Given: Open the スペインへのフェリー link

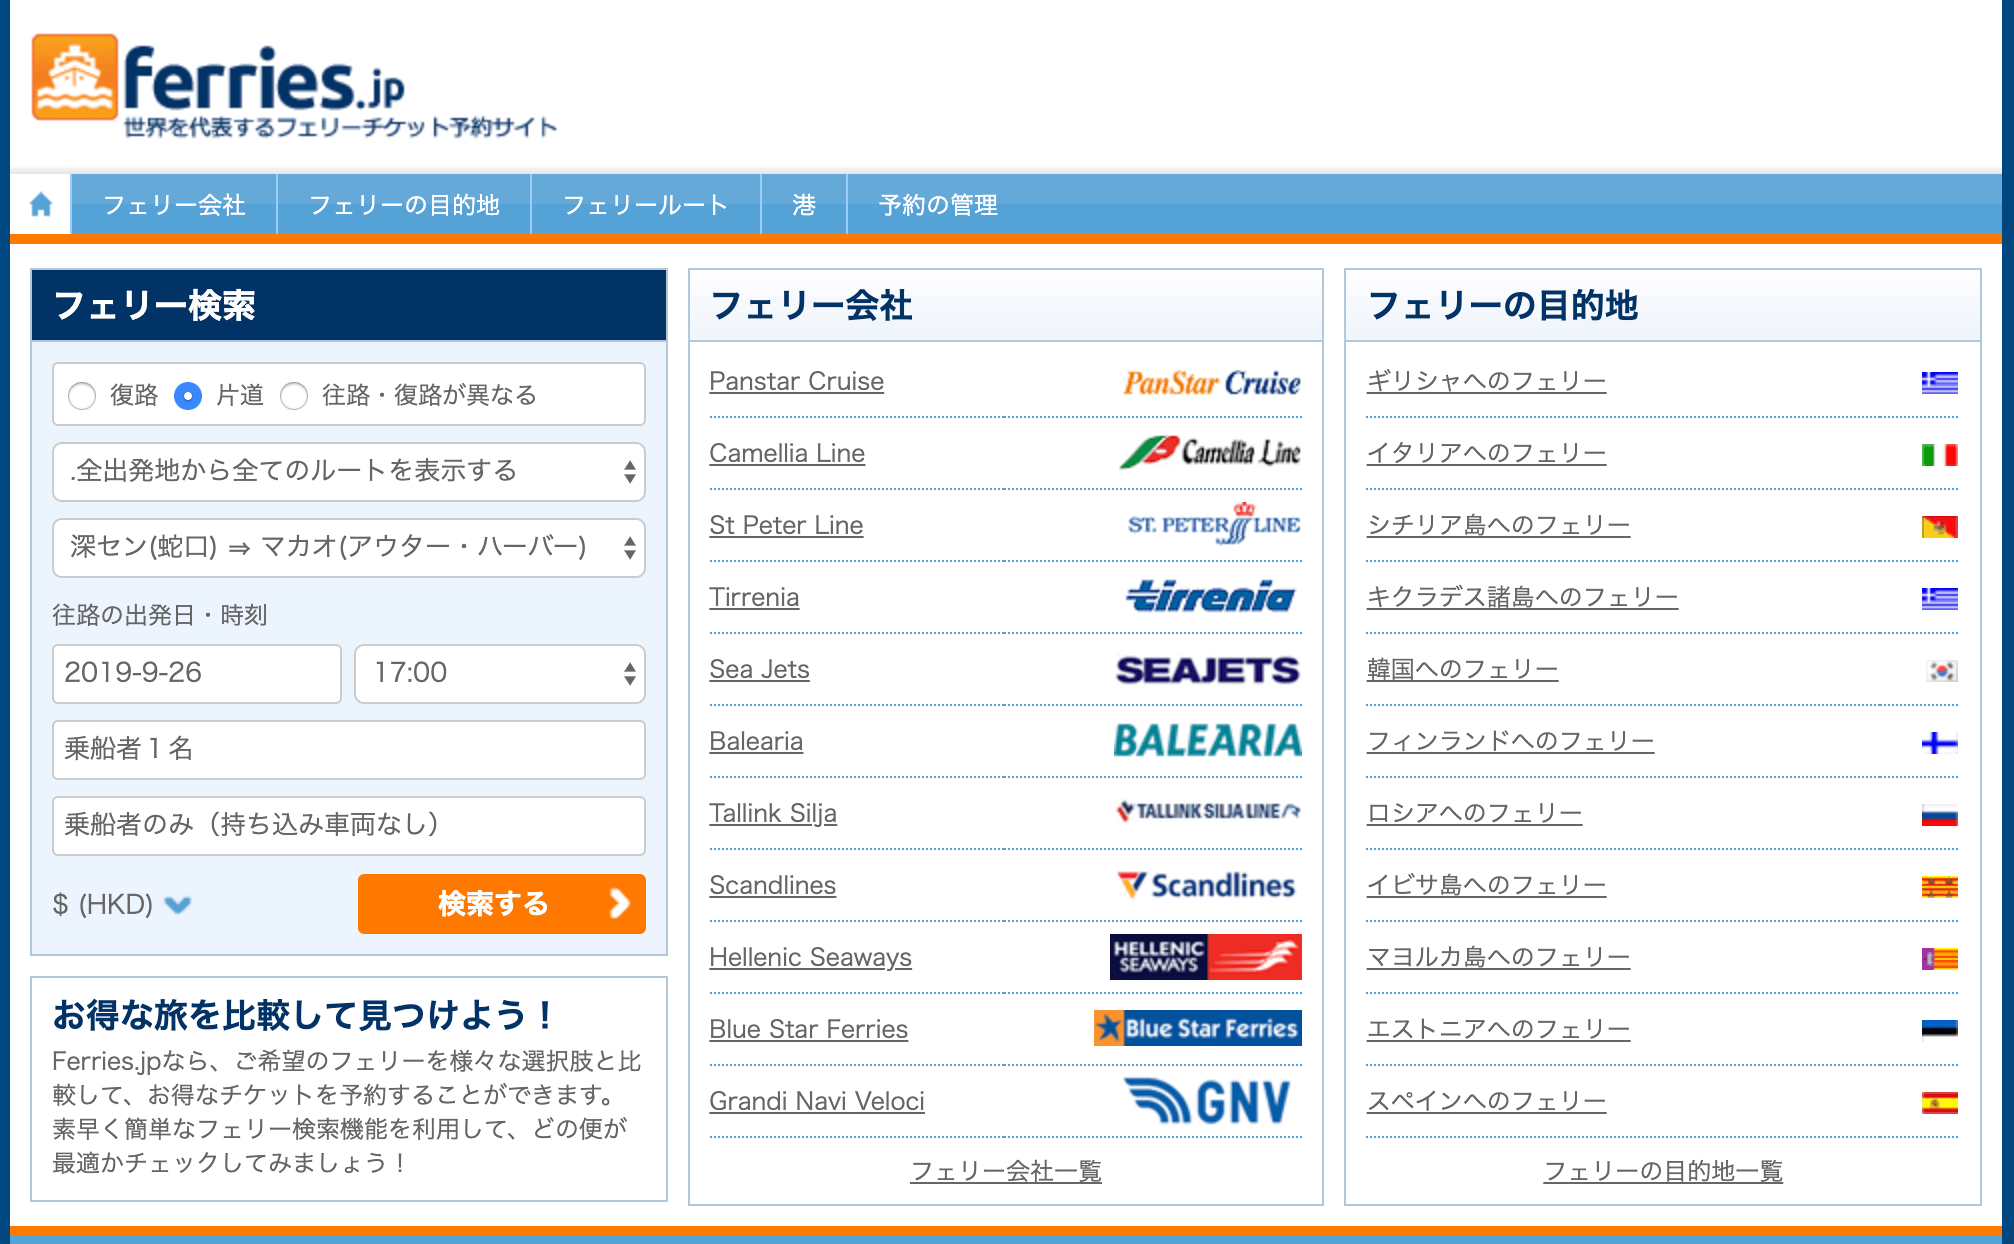Looking at the screenshot, I should 1486,1101.
